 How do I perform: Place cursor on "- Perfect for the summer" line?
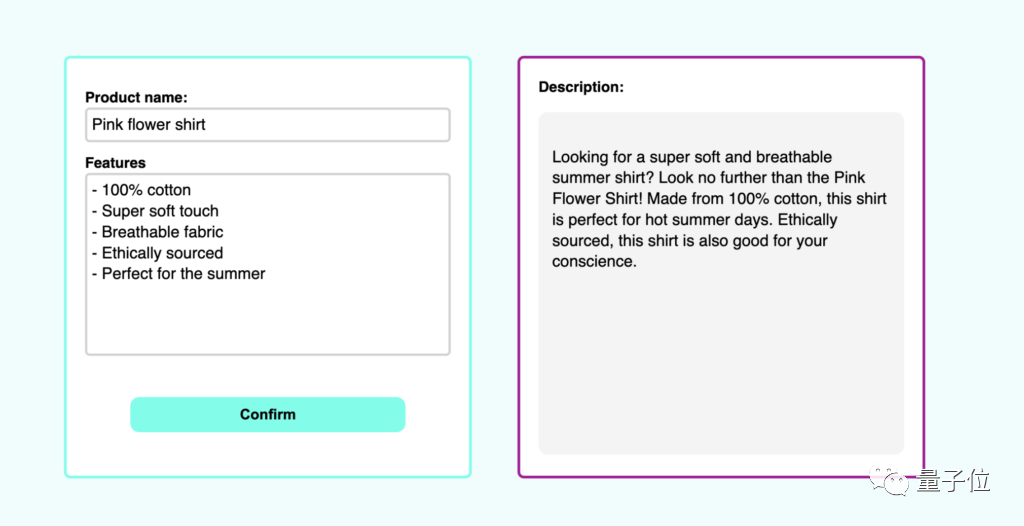[178, 274]
